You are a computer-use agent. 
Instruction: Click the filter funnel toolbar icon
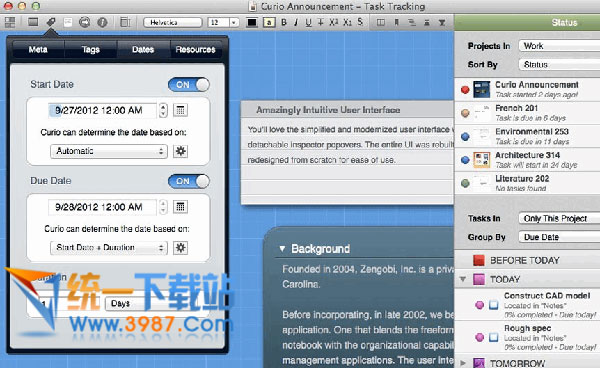442,23
